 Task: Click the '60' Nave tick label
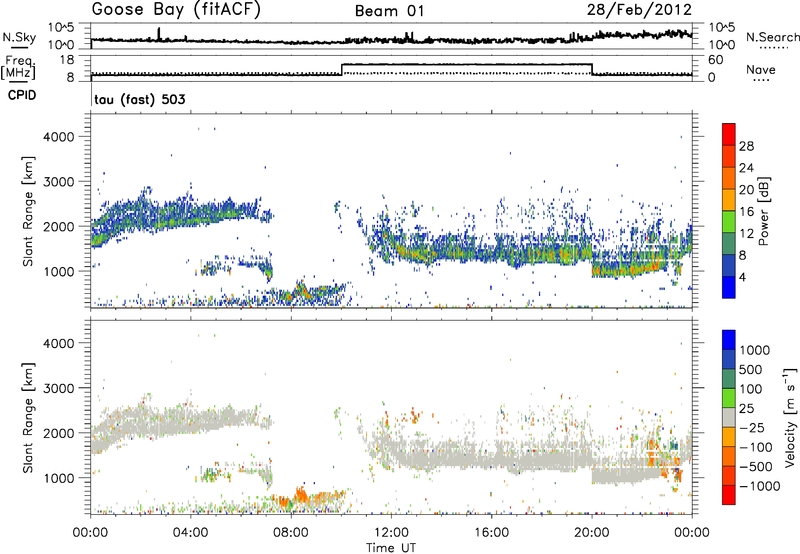click(715, 60)
